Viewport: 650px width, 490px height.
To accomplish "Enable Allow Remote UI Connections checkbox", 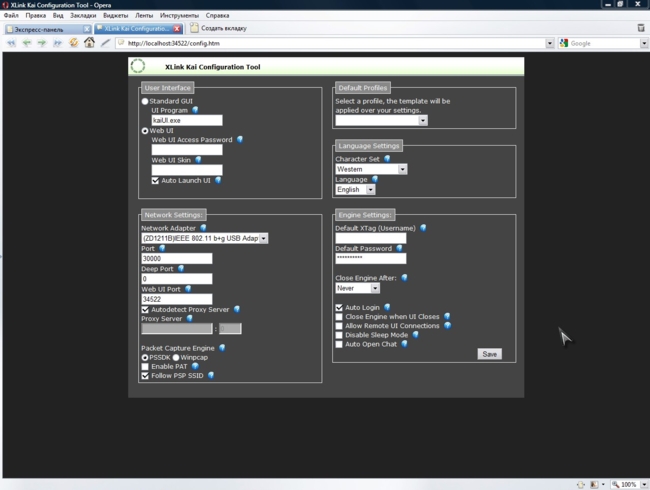I will [x=339, y=326].
